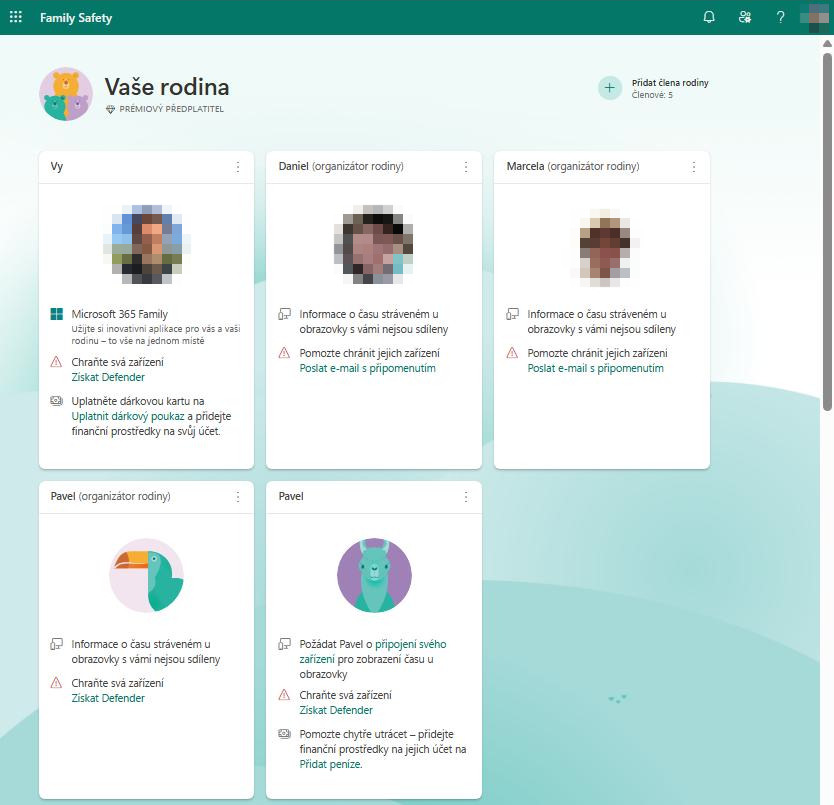
Task: Click 'Získat Defender' in toucan Pavel card
Action: [108, 698]
